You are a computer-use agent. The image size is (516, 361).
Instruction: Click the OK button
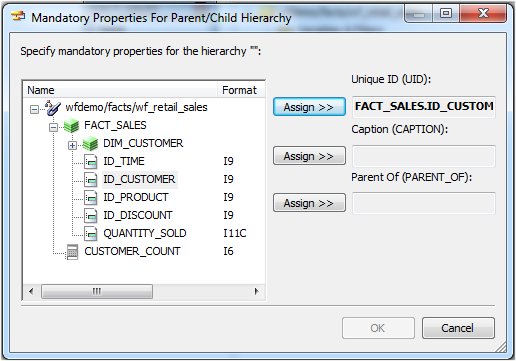(x=378, y=328)
